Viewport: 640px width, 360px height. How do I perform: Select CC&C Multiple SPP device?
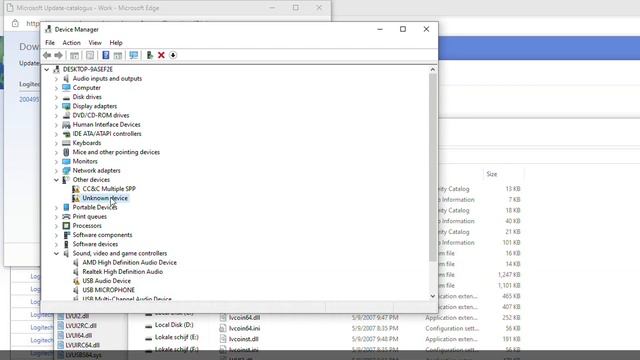[x=109, y=189]
